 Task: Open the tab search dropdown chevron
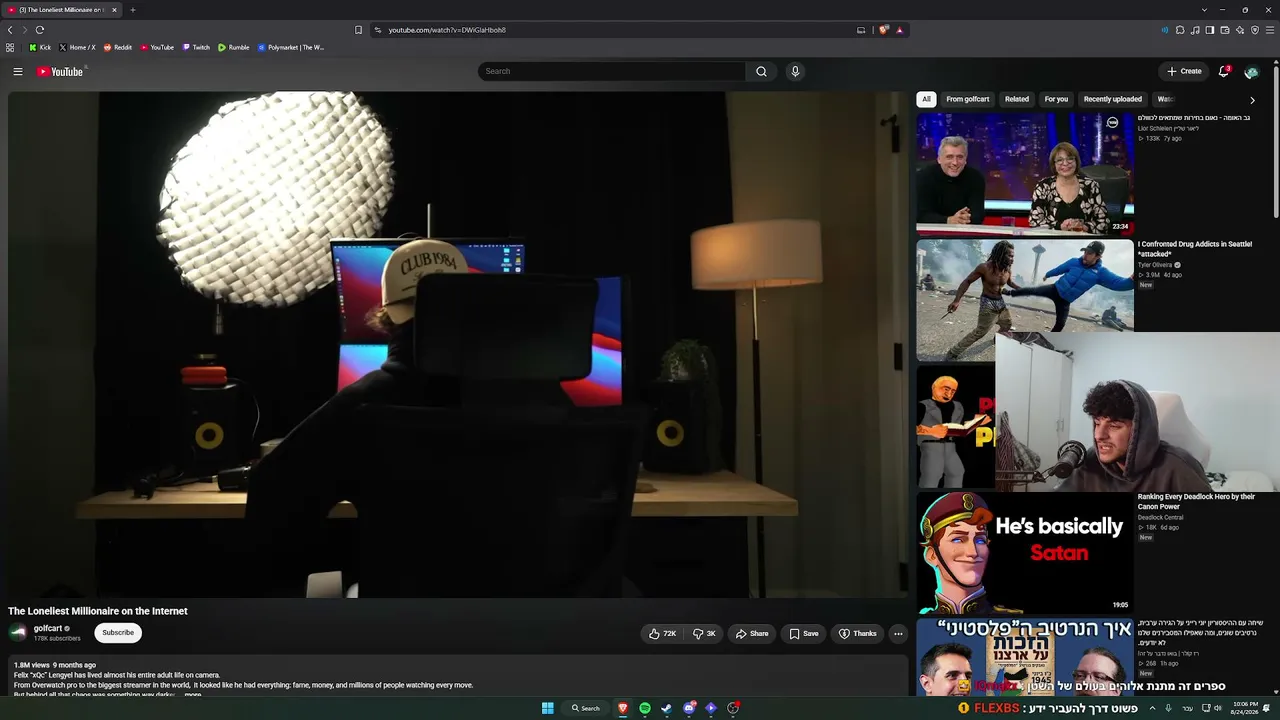1205,10
